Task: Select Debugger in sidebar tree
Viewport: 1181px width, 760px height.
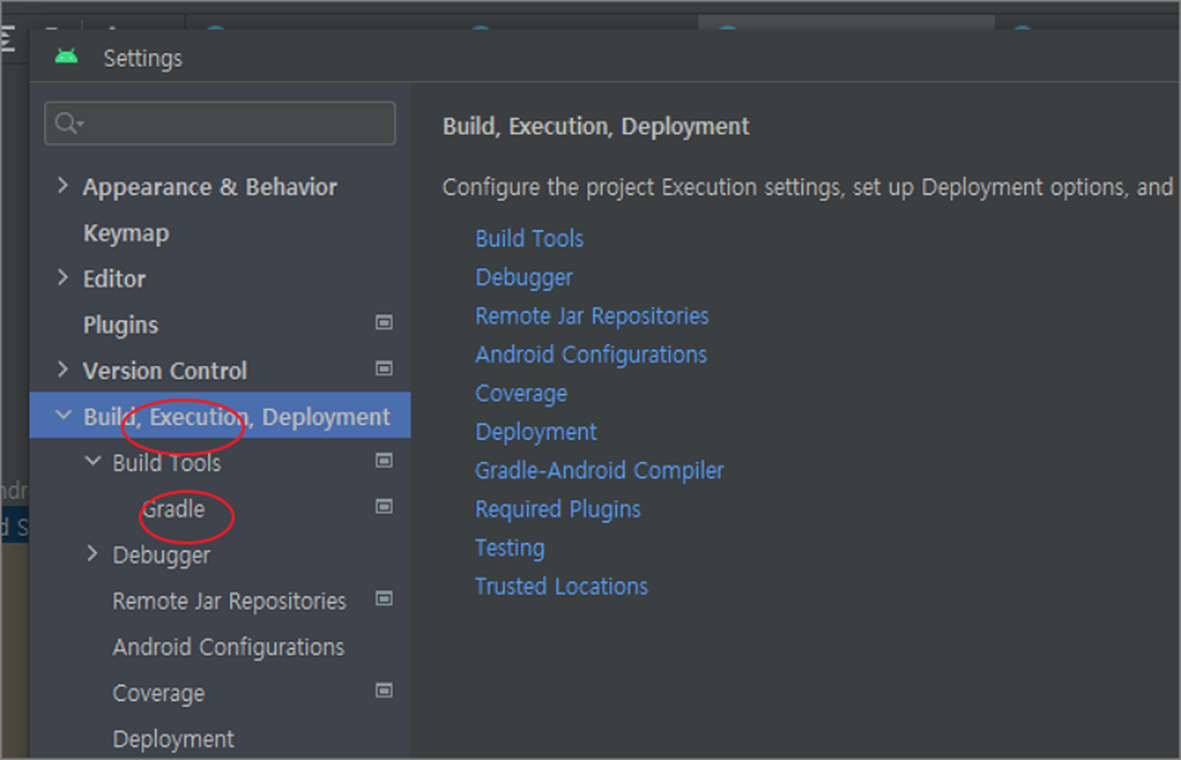Action: point(161,556)
